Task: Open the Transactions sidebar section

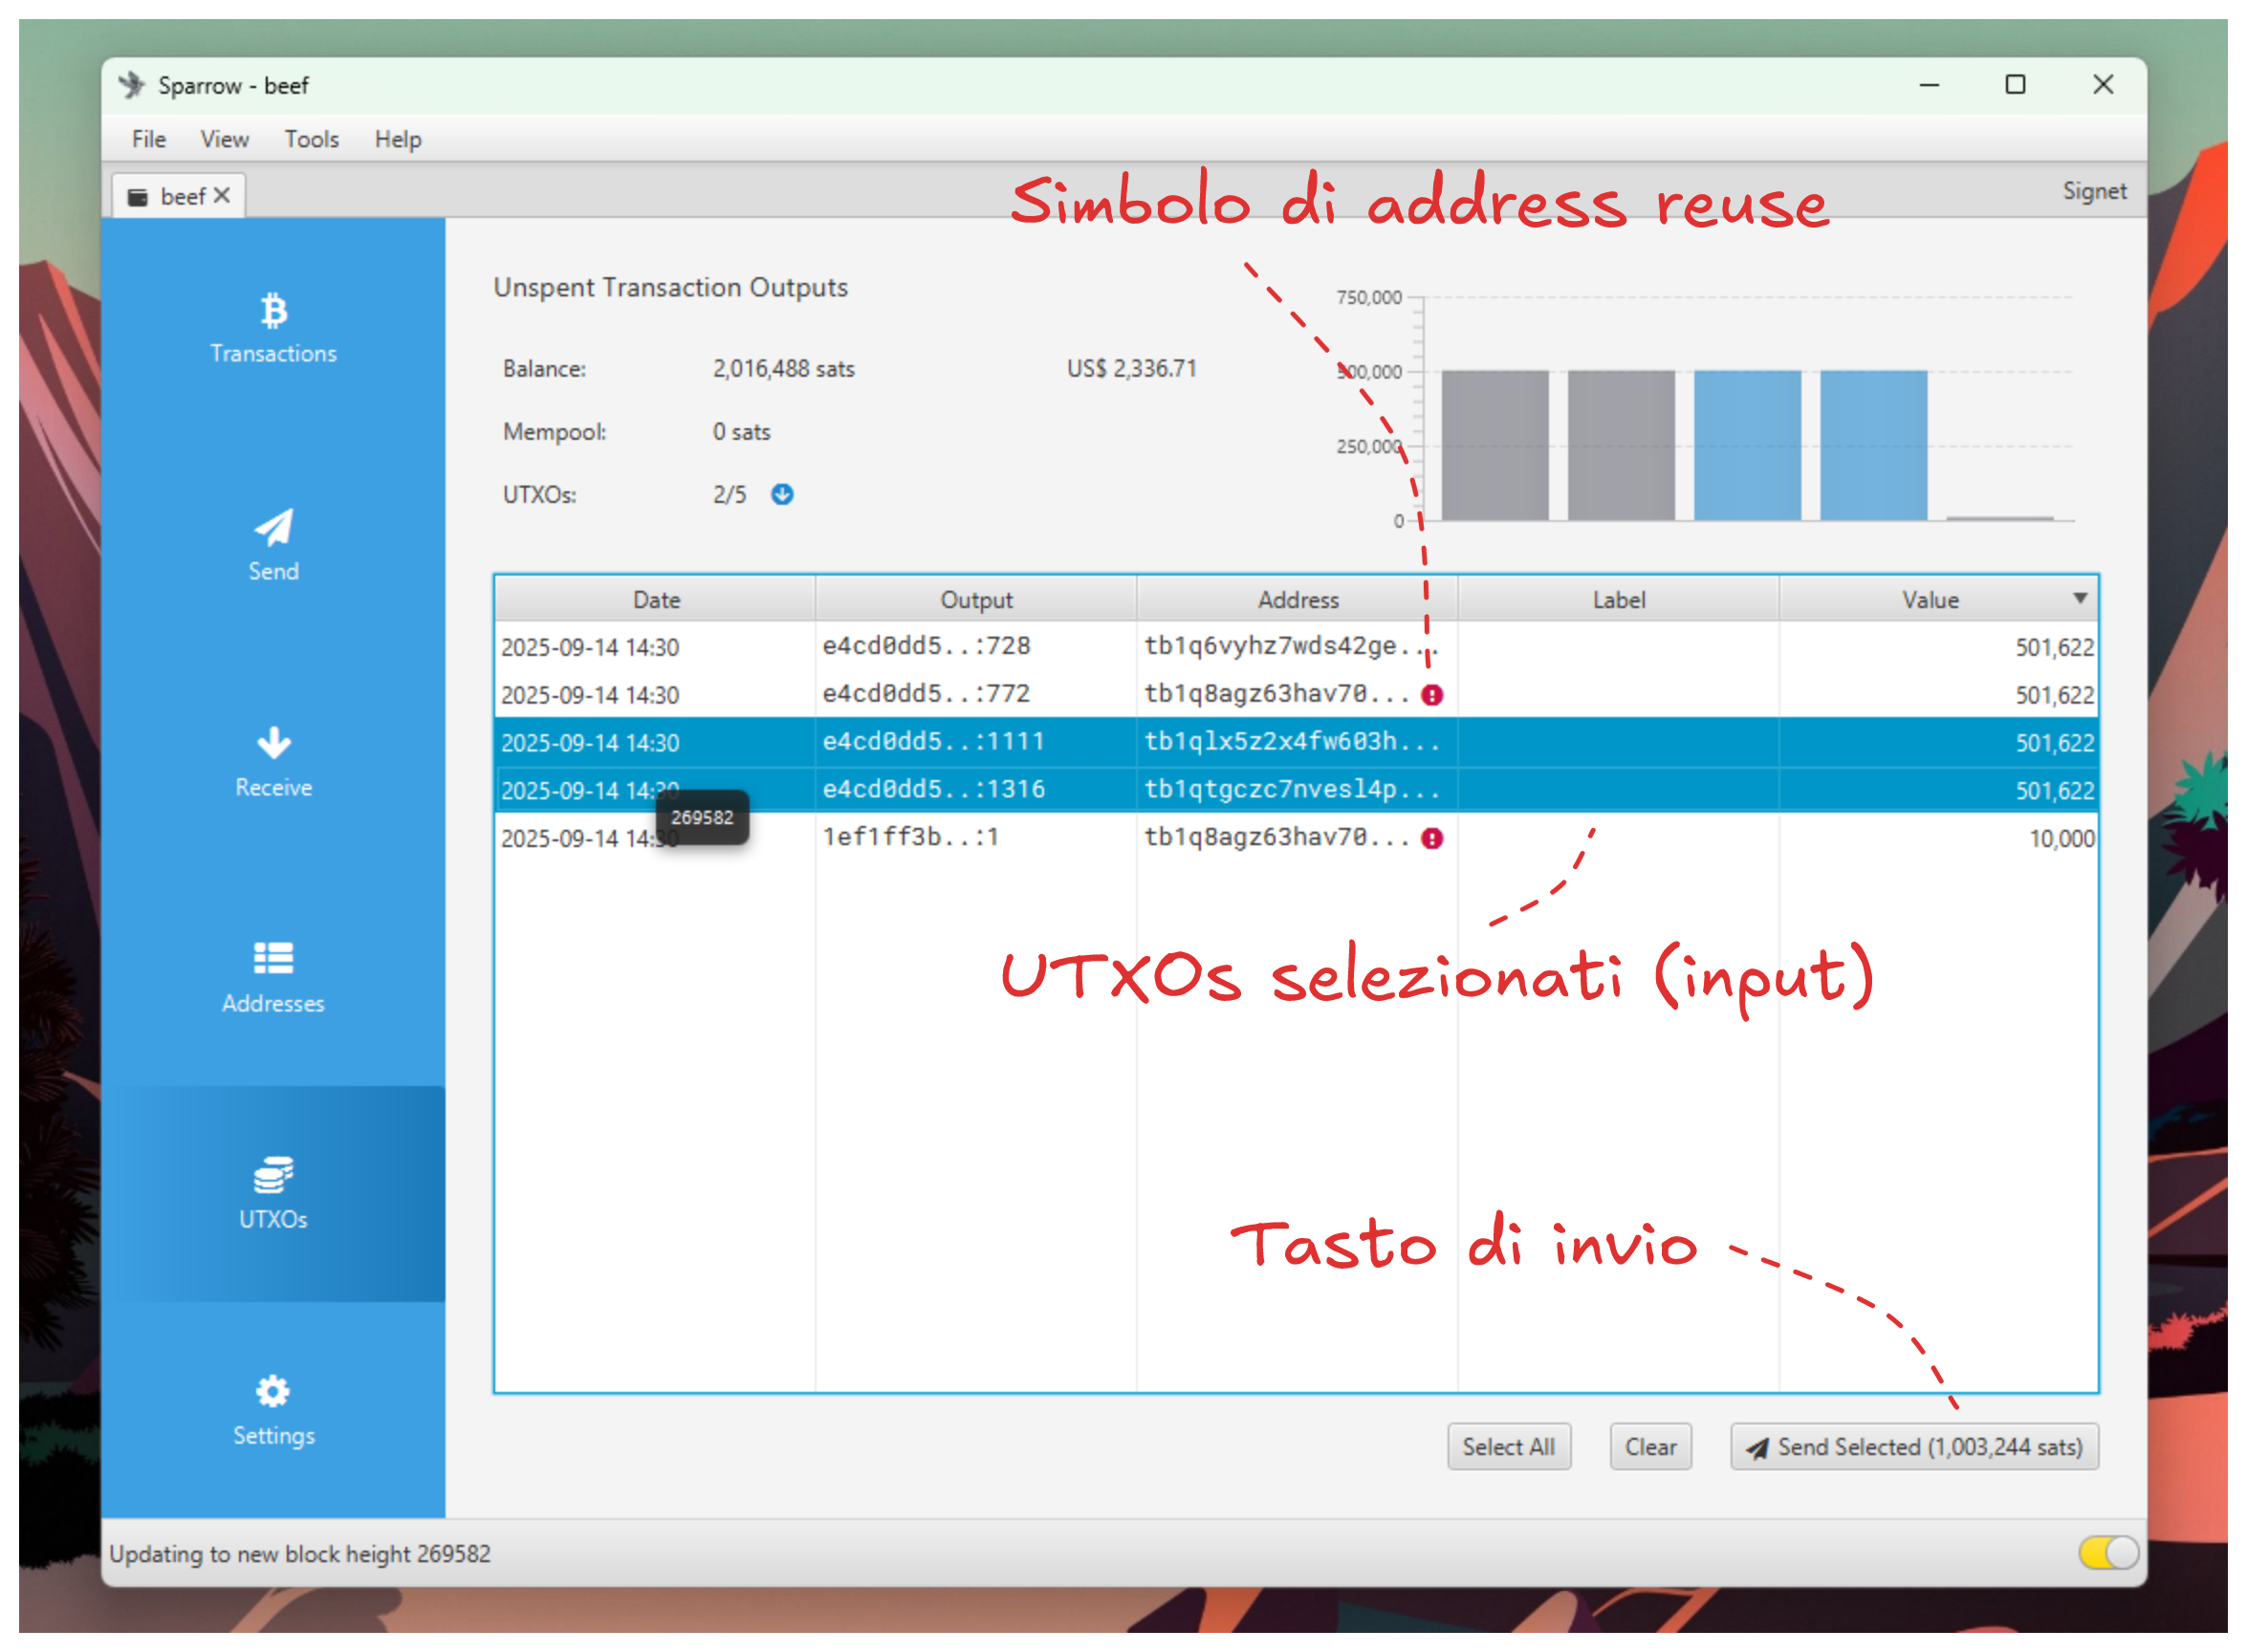Action: tap(273, 328)
